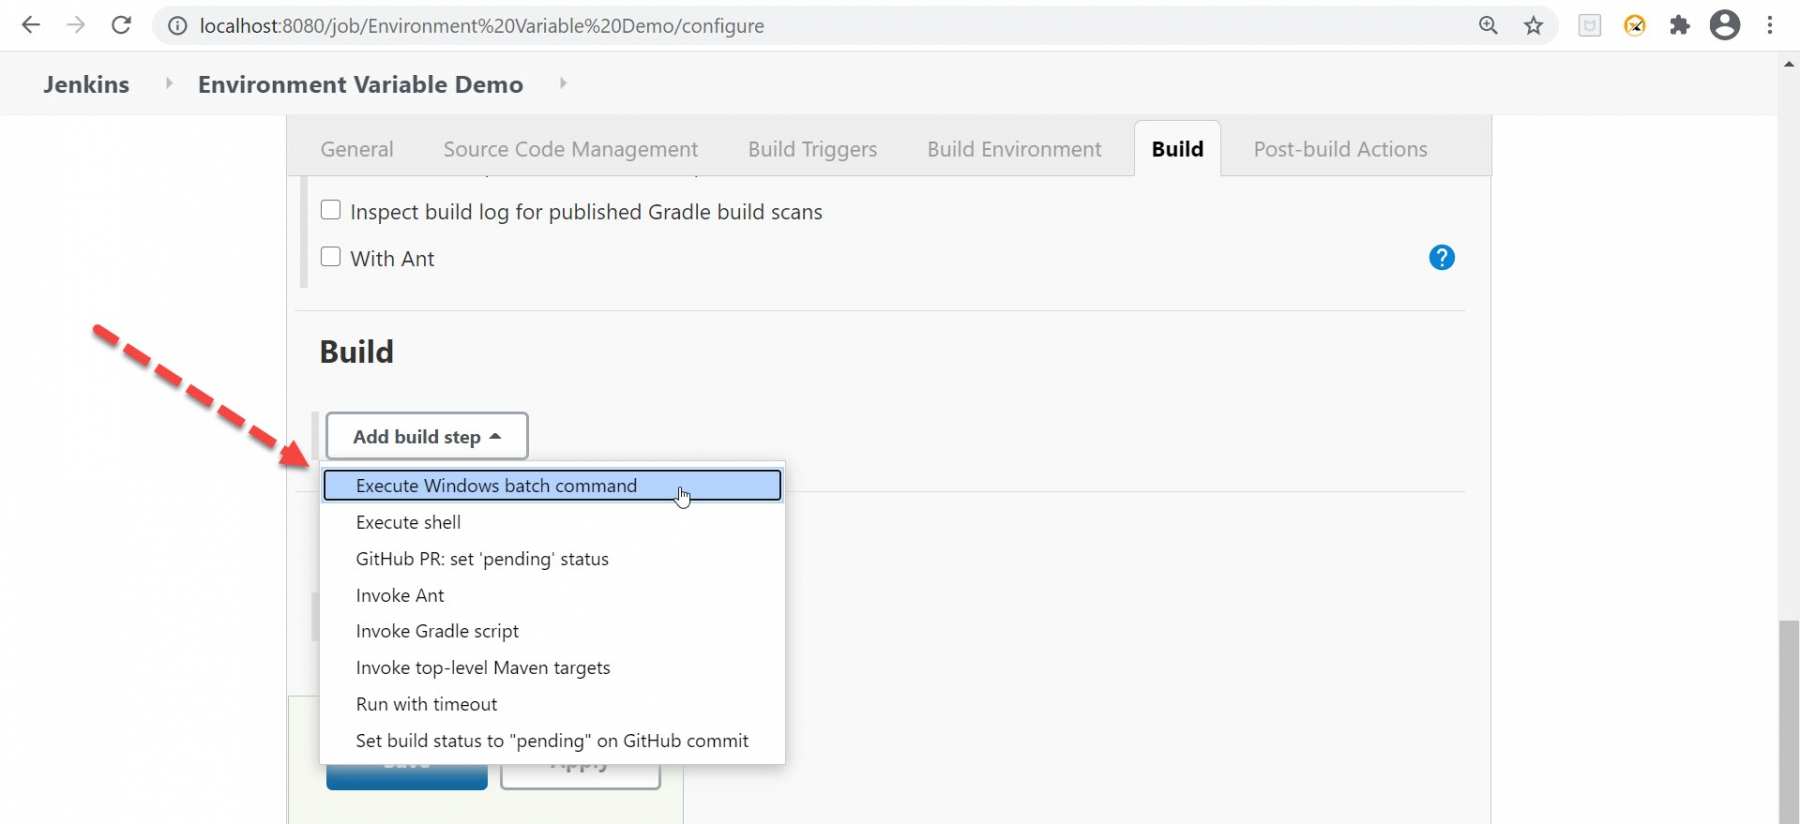The height and width of the screenshot is (824, 1800).
Task: Open the Chrome three-dot menu
Action: tap(1770, 25)
